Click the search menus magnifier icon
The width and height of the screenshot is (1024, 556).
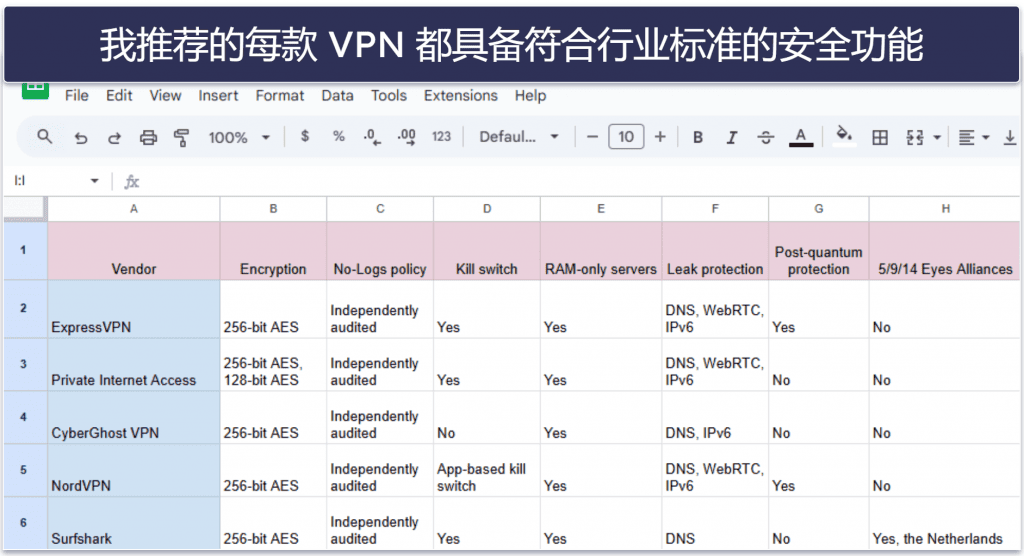pyautogui.click(x=44, y=137)
